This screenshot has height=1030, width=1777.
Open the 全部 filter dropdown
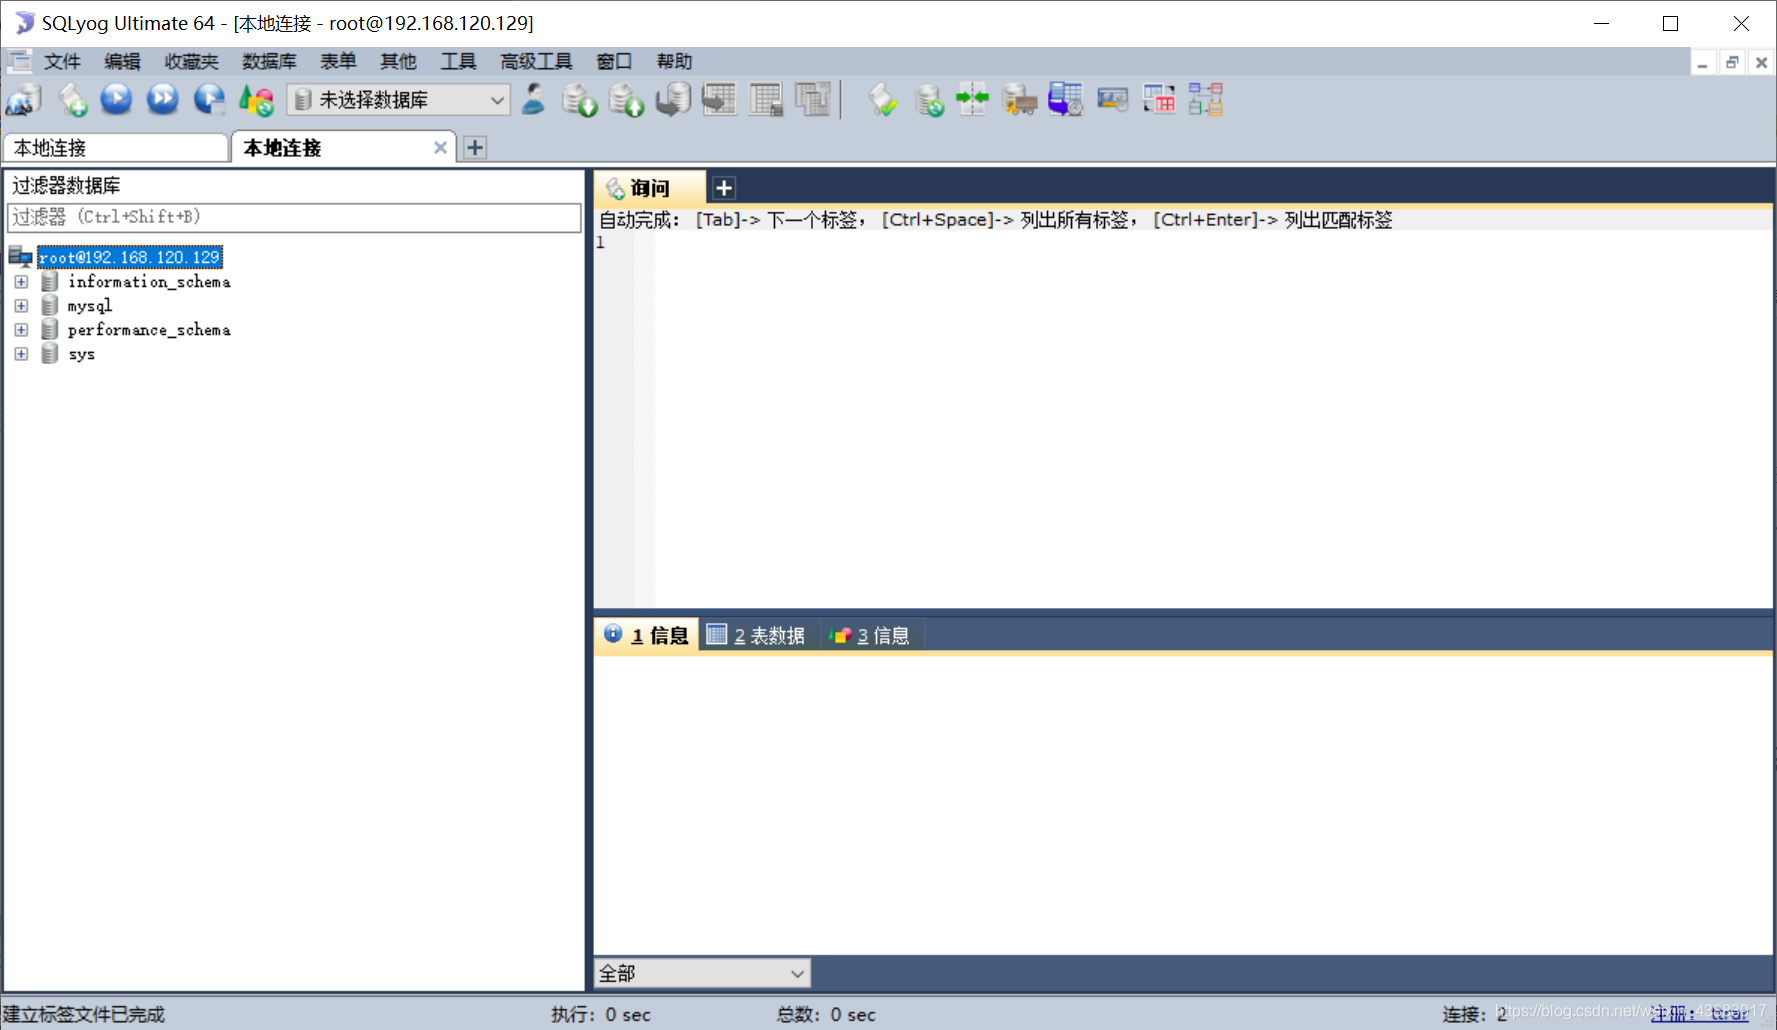coord(702,973)
